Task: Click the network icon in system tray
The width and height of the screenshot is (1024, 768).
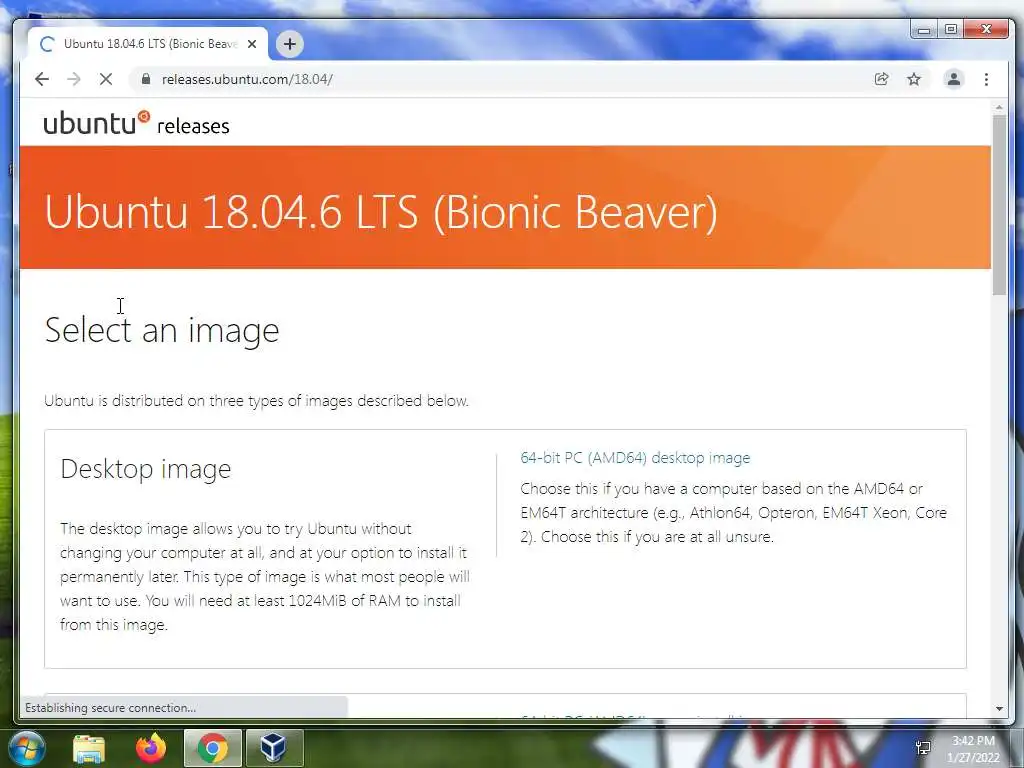Action: click(x=923, y=748)
